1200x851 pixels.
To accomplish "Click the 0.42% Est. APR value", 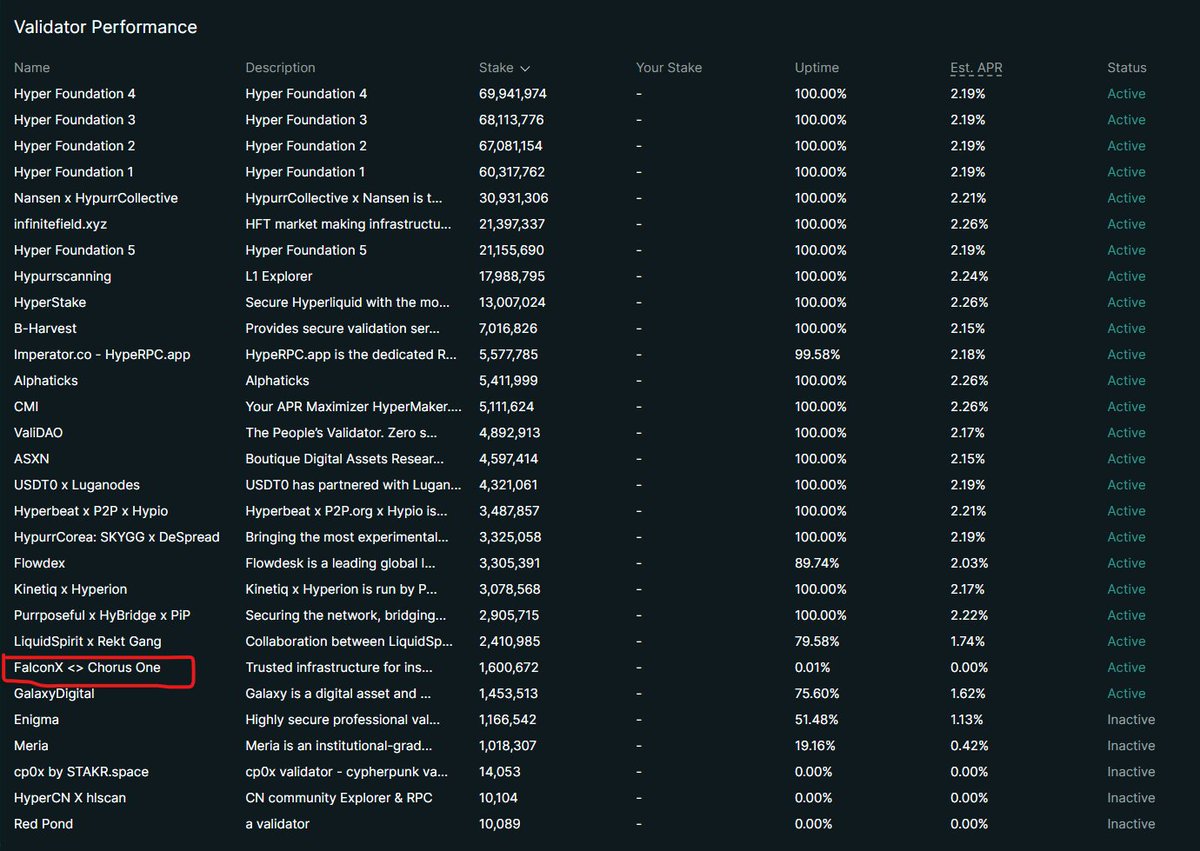I will pyautogui.click(x=968, y=745).
